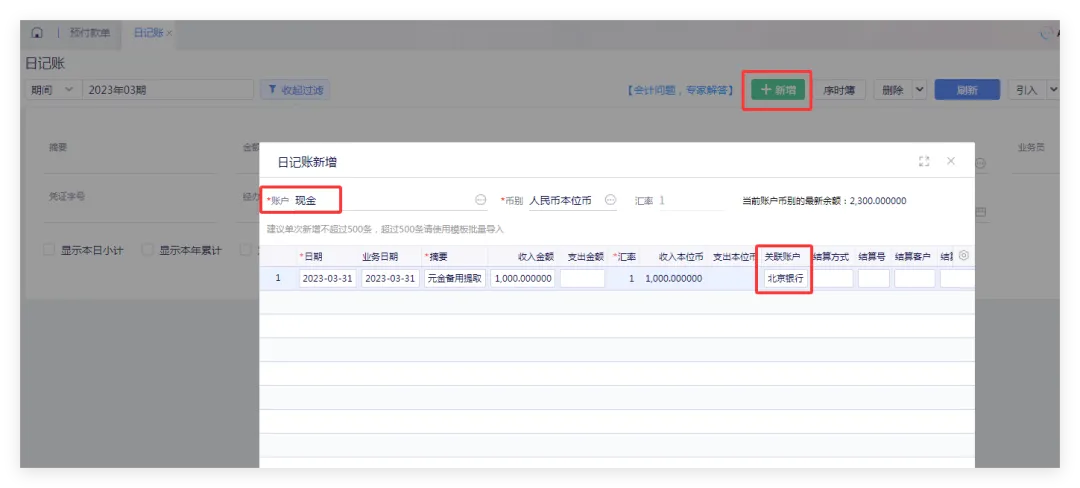Viewport: 1080px width, 488px height.
Task: Click the 业务日期 column header
Action: (380, 256)
